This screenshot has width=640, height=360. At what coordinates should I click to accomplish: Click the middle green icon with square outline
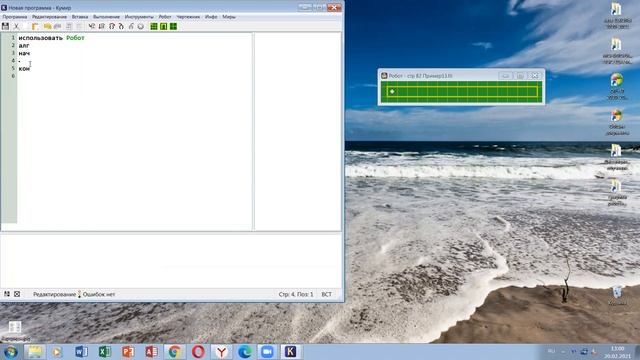point(164,26)
